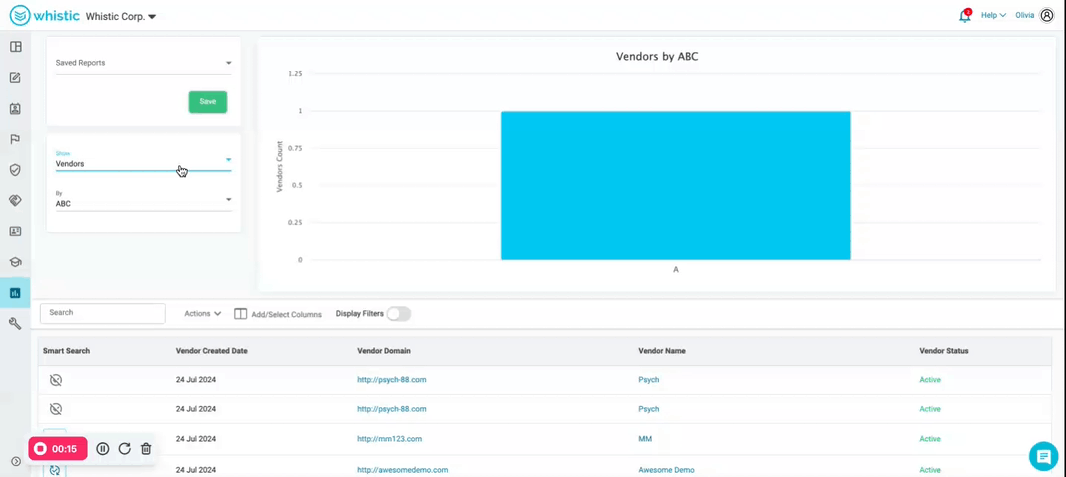
Task: Click Smart Search icon in Awesome Demo row
Action: click(x=55, y=470)
